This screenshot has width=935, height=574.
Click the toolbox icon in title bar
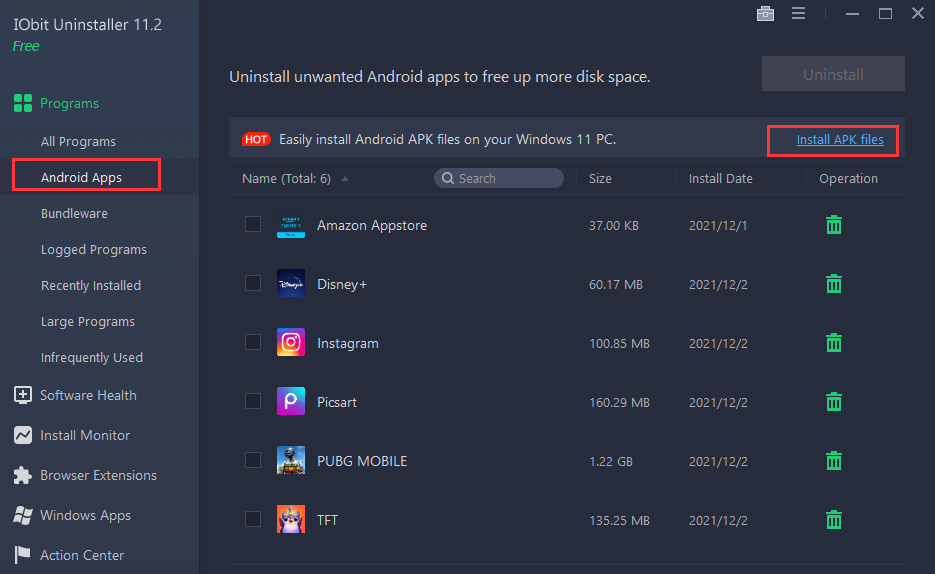point(765,13)
